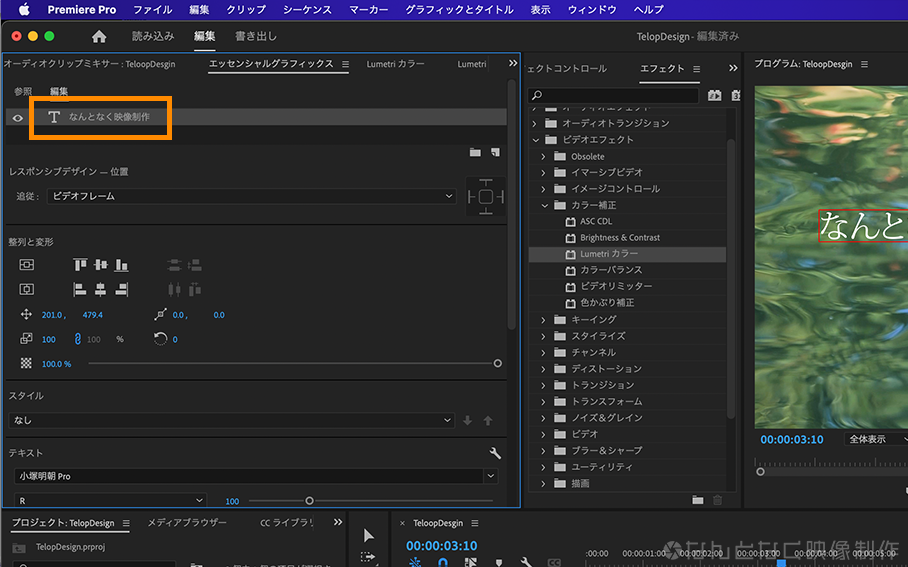Click the sync style down arrow icon
Viewport: 908px width, 567px height.
[x=467, y=420]
